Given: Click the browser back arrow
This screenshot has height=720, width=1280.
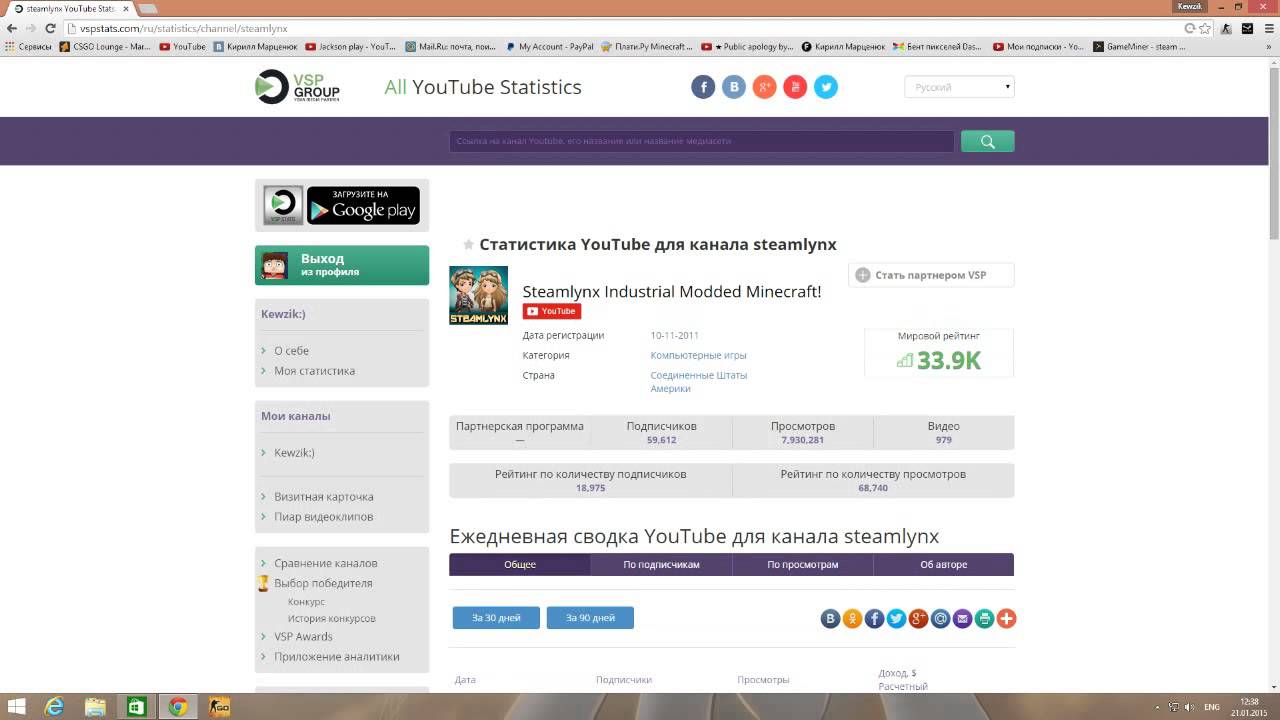Looking at the screenshot, I should point(12,29).
